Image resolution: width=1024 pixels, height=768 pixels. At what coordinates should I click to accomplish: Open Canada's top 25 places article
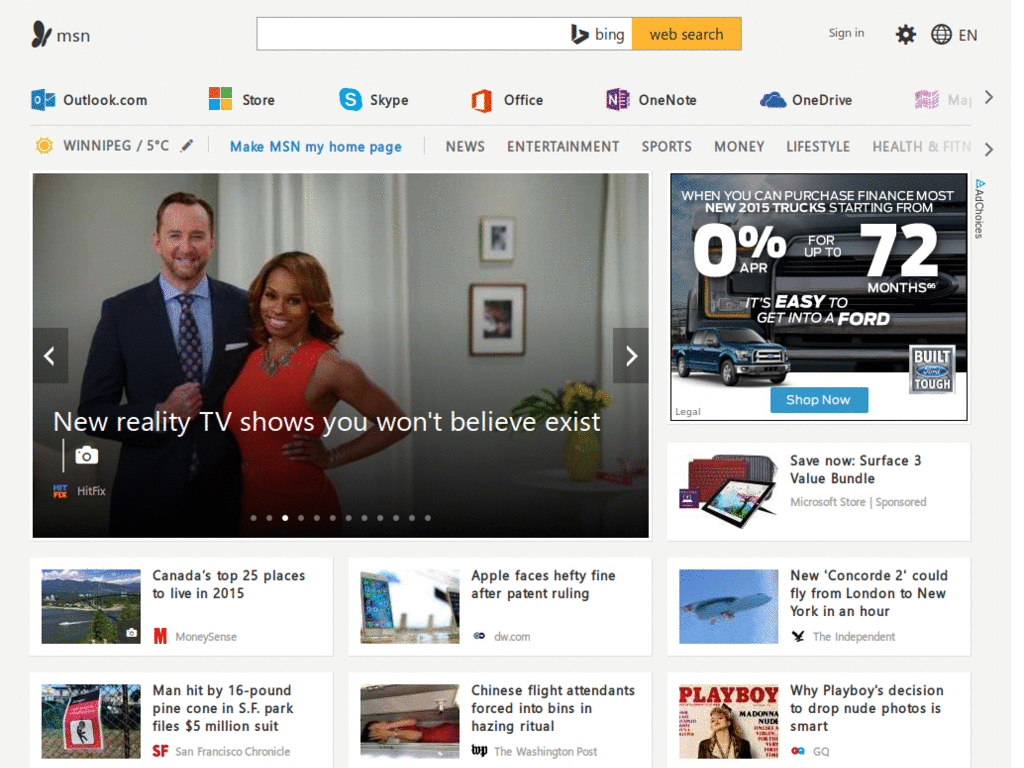click(229, 584)
